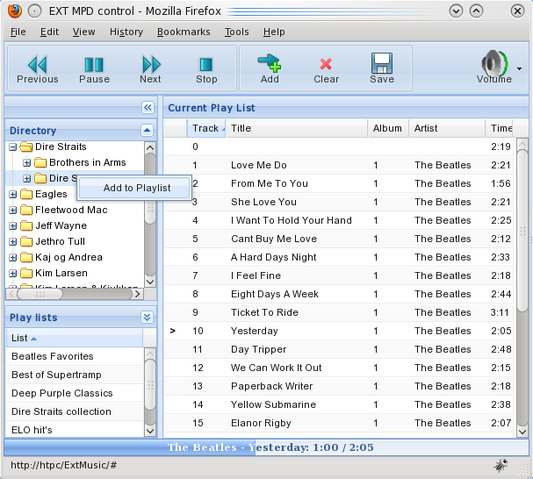
Task: Select Kim Larsen tree item
Action: point(62,273)
